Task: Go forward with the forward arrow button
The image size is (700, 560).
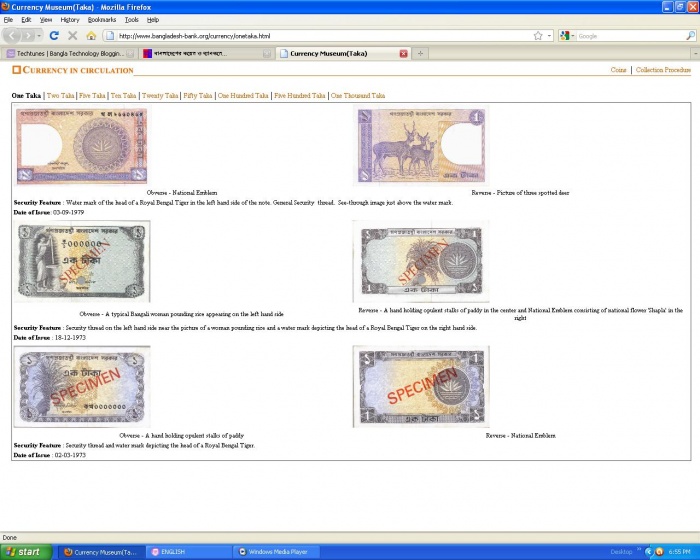Action: [x=28, y=35]
